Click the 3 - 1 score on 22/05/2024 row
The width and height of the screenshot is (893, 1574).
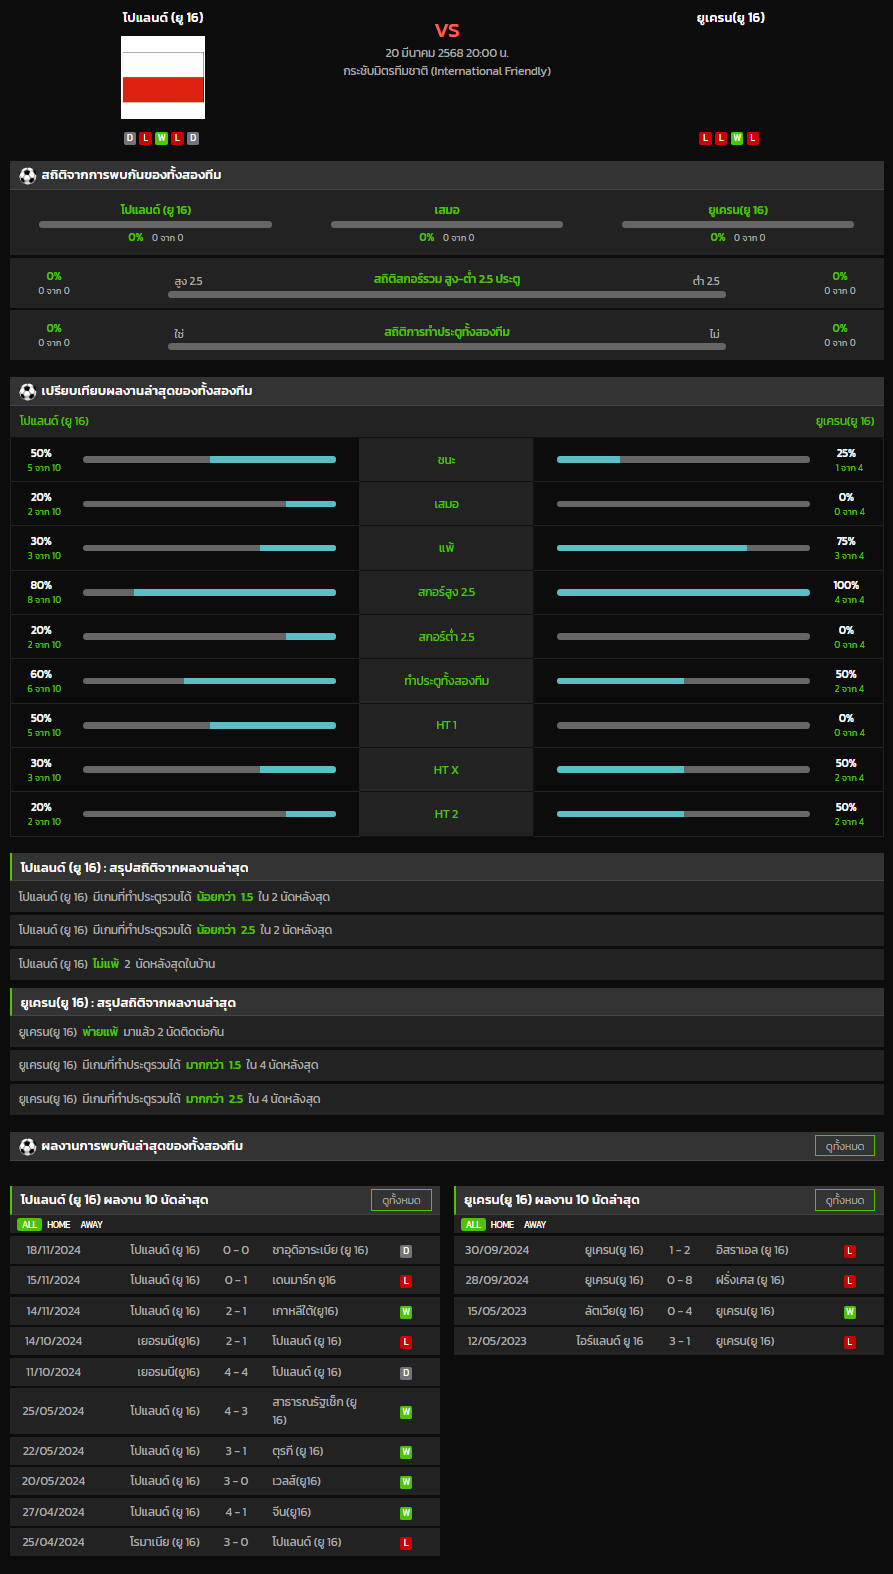tap(236, 1451)
